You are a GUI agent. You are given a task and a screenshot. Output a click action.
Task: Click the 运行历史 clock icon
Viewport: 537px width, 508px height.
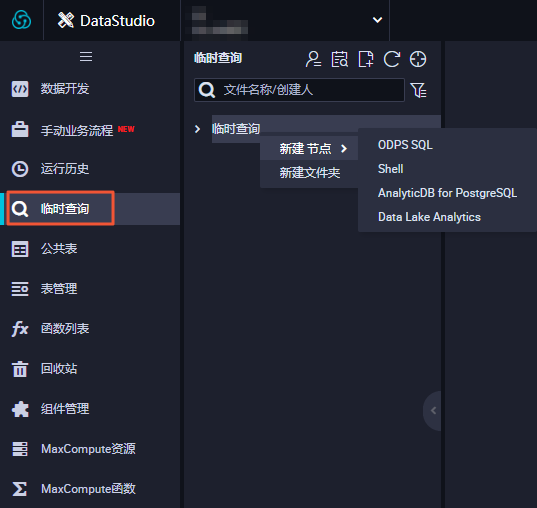coord(20,169)
